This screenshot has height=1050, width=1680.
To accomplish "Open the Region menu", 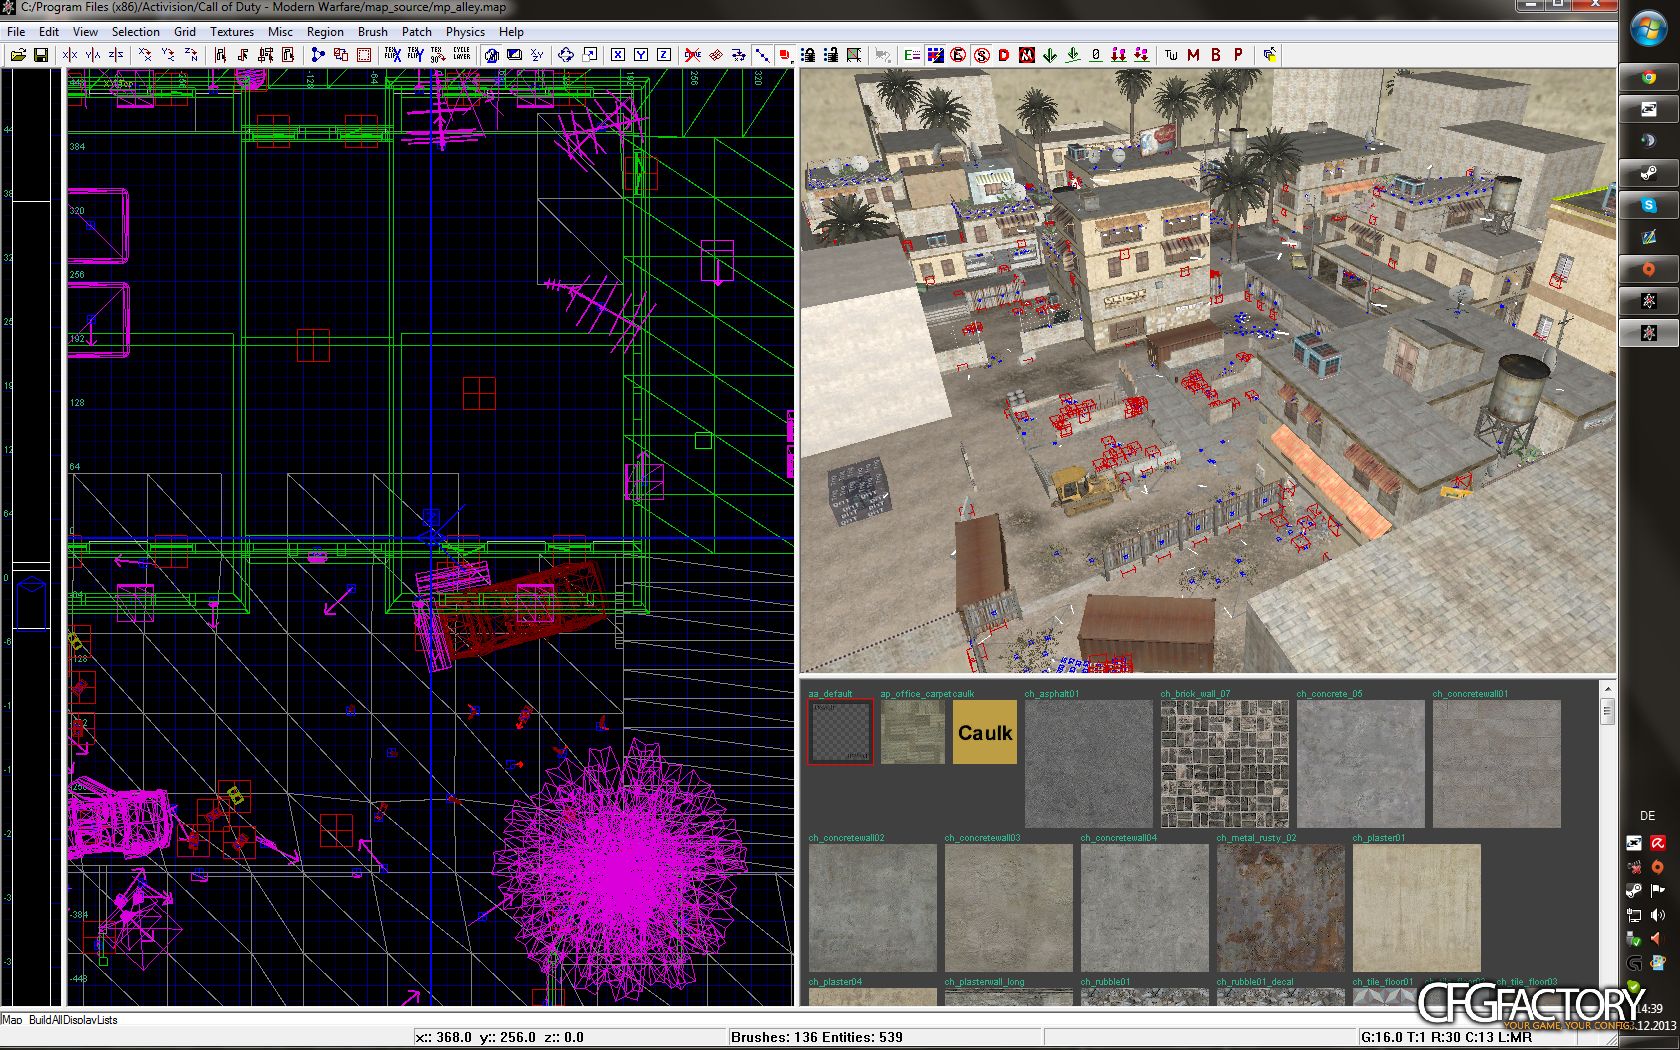I will click(x=325, y=32).
